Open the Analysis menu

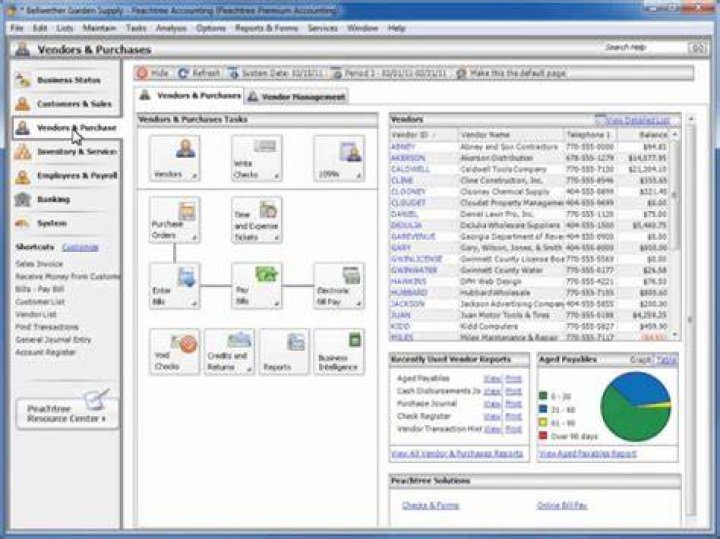(171, 28)
